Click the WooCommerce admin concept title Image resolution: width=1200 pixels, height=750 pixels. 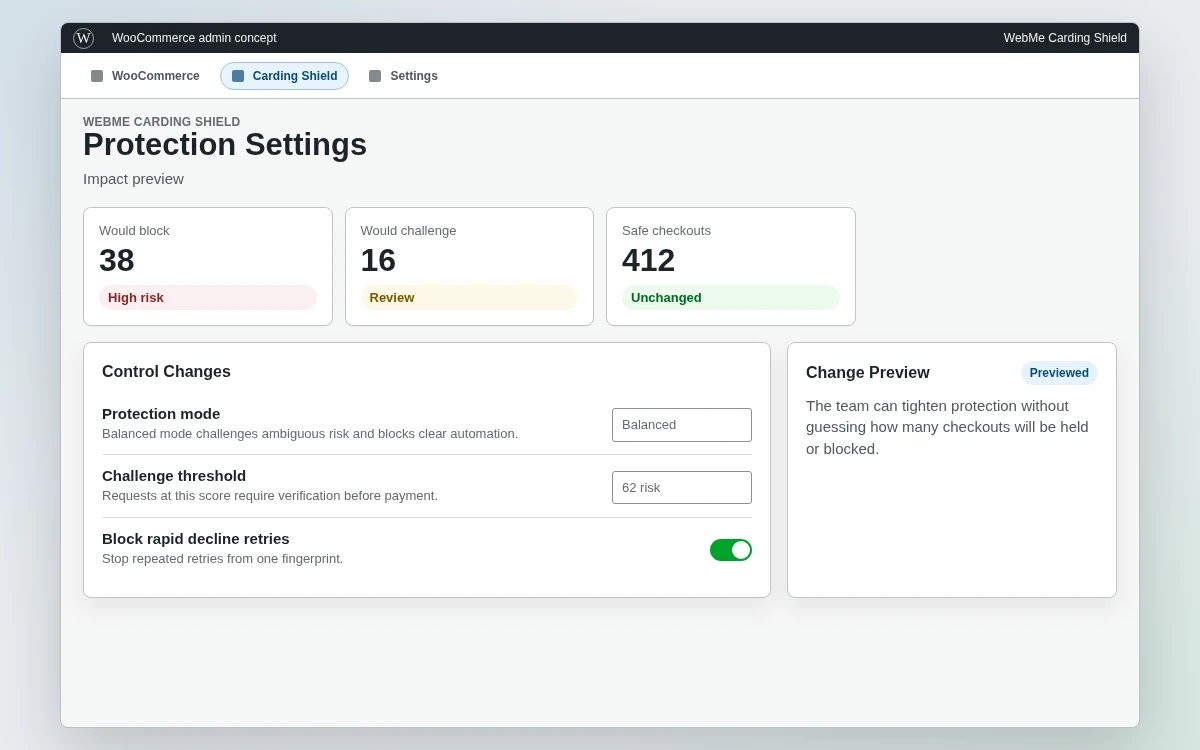(x=194, y=38)
